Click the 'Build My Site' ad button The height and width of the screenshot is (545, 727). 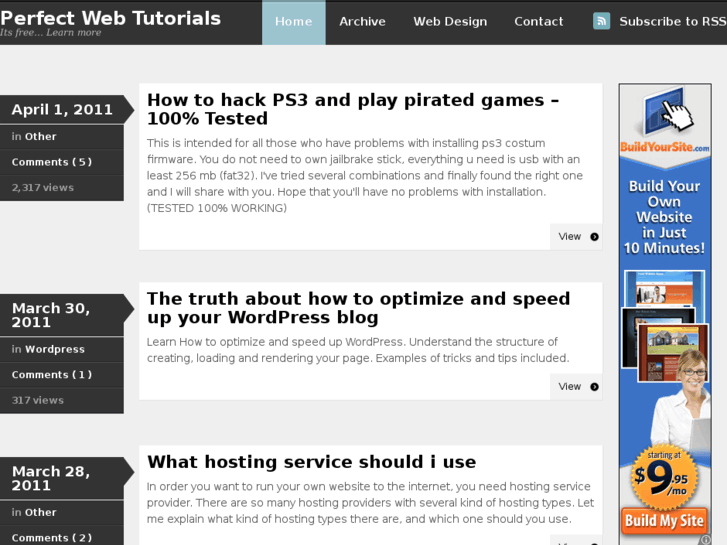click(664, 520)
